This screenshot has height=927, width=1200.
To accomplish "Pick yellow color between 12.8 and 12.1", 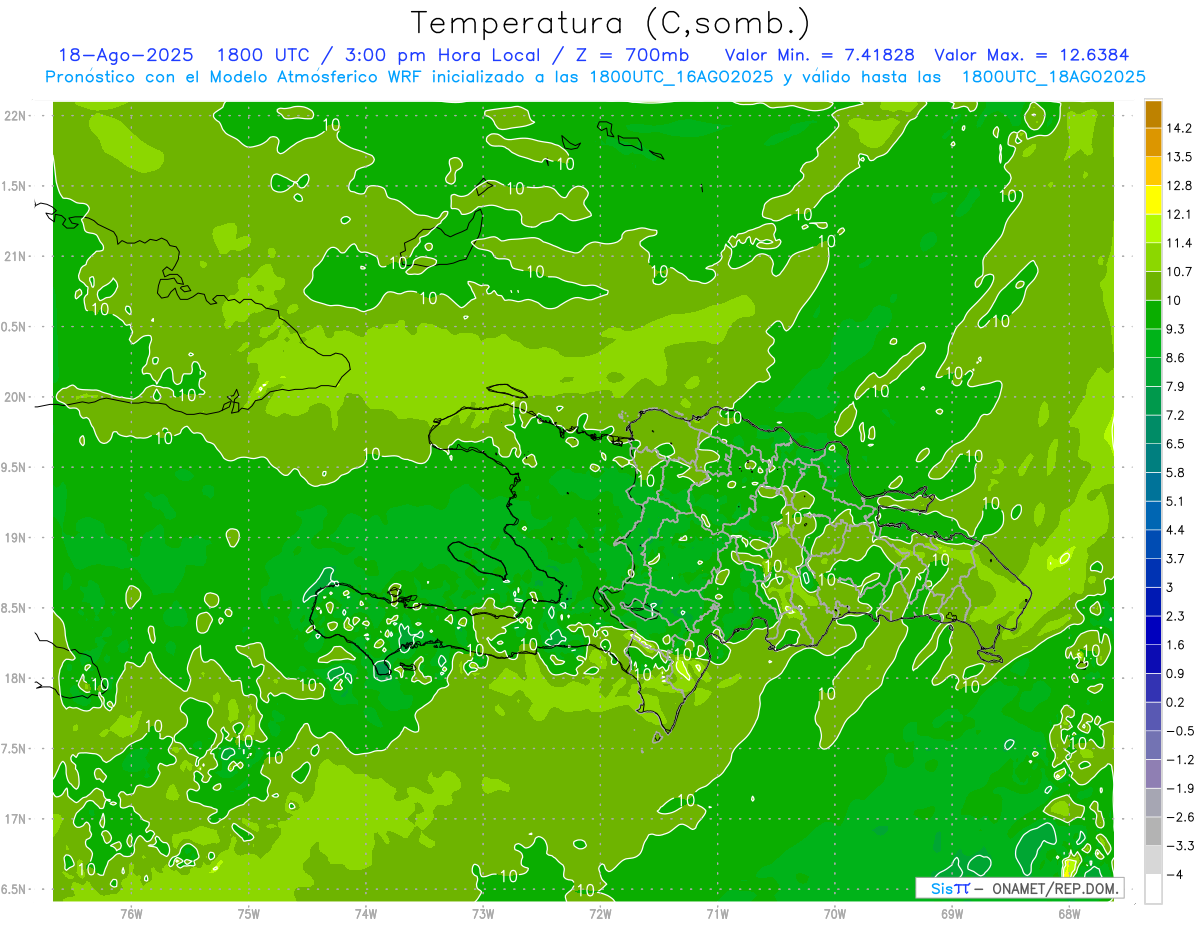I will pyautogui.click(x=1153, y=200).
